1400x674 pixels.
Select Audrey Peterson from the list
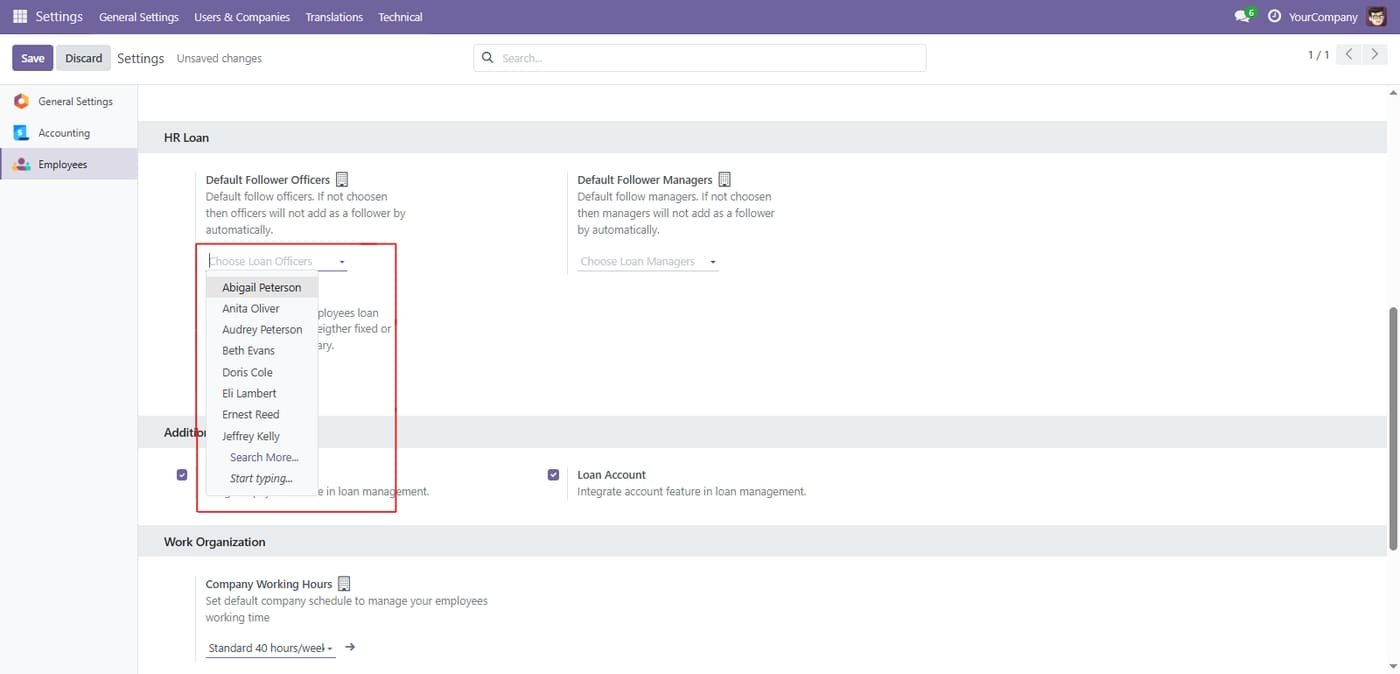262,329
